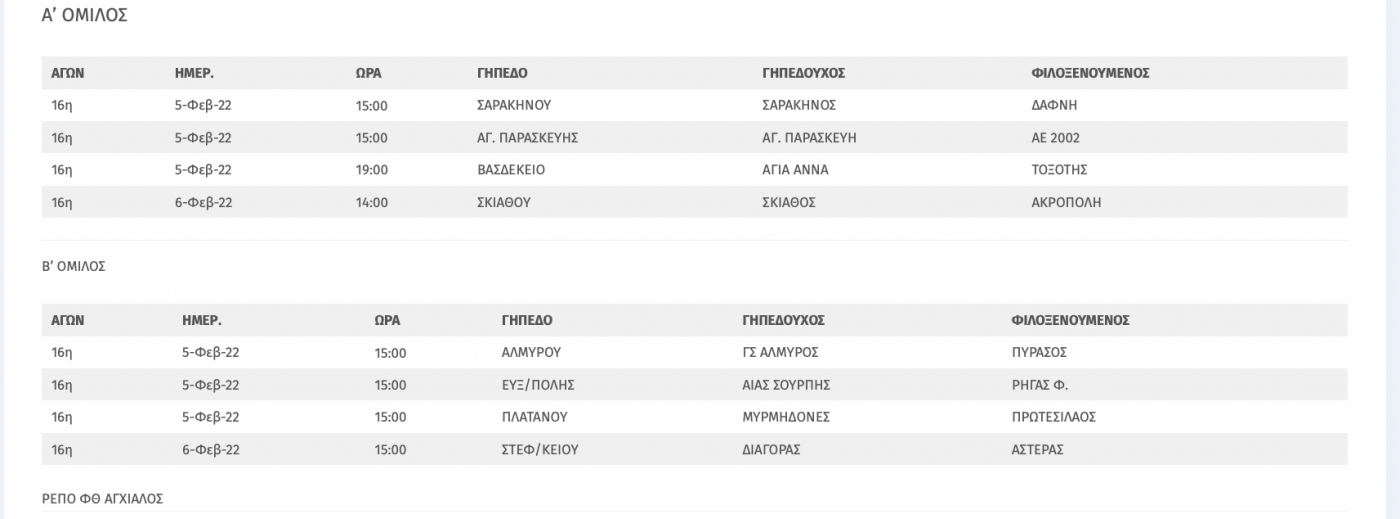Select the ΒΑΣΔΕΚΕΙΟ stadium entry
Viewport: 1400px width, 519px height.
pos(511,169)
